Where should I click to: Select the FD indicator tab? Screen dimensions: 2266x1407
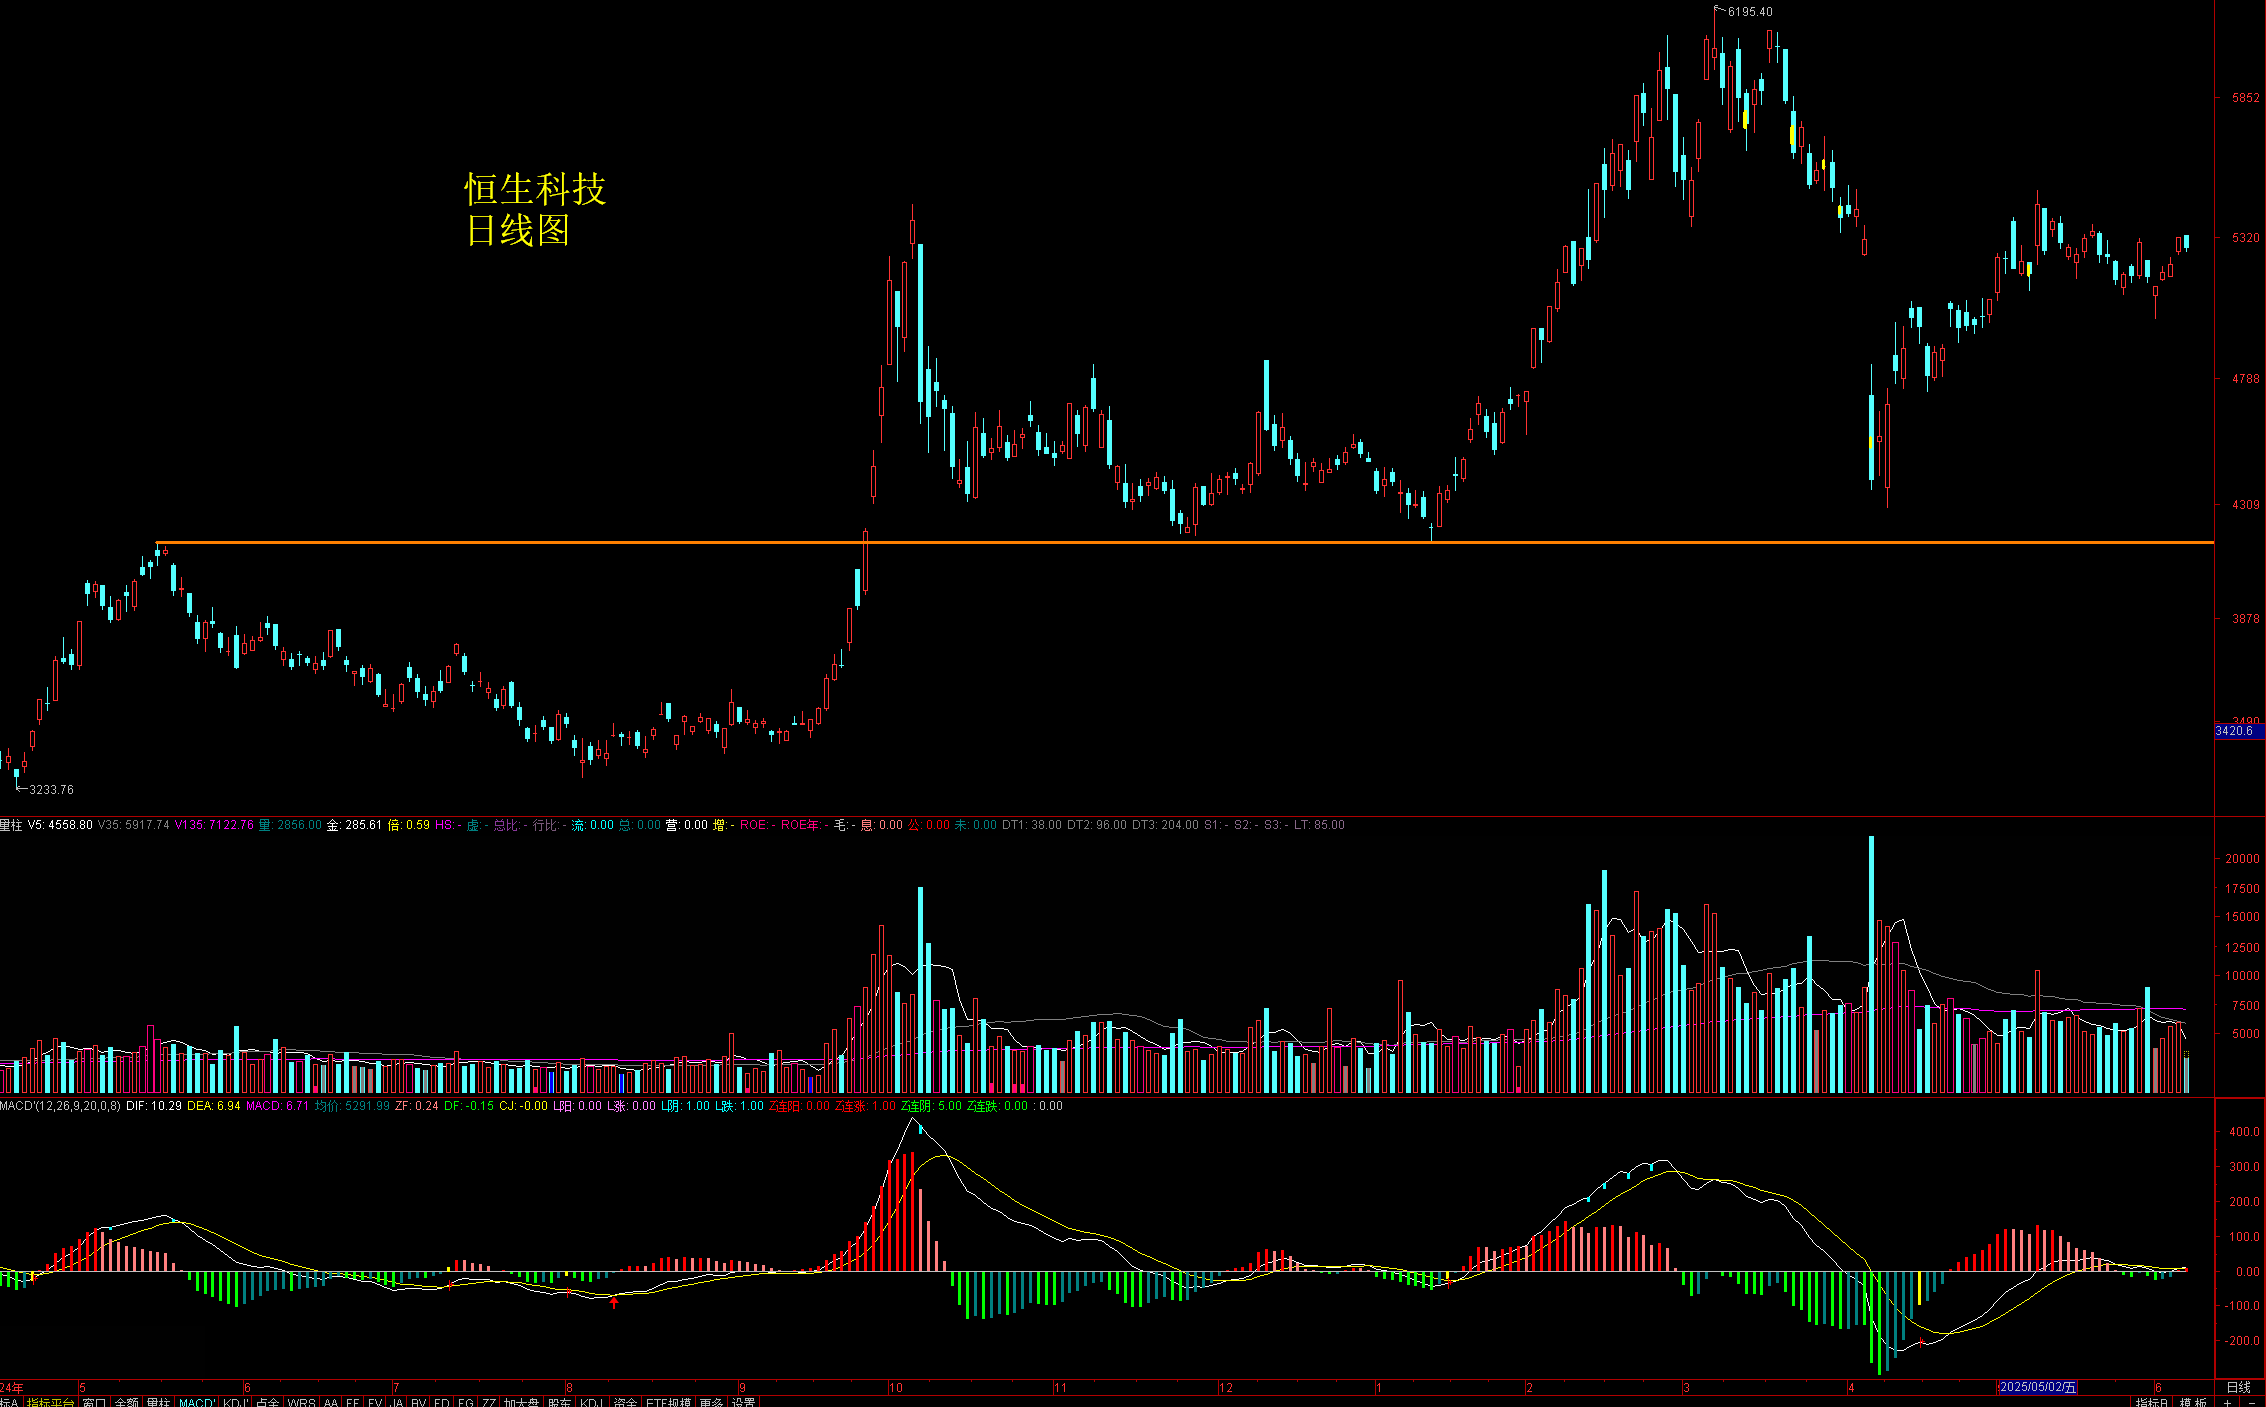[x=441, y=1402]
